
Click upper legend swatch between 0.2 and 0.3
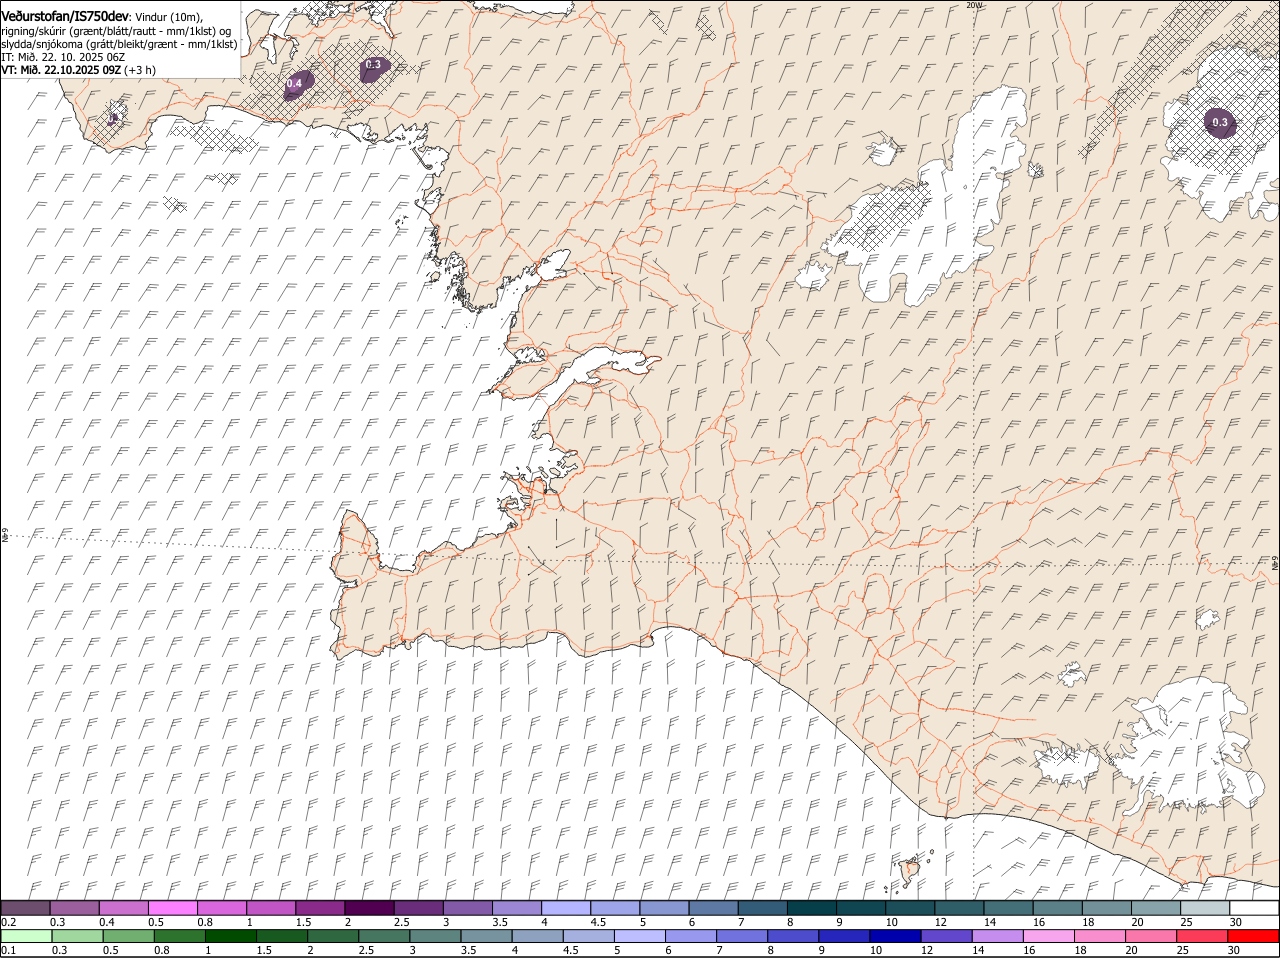coord(26,908)
